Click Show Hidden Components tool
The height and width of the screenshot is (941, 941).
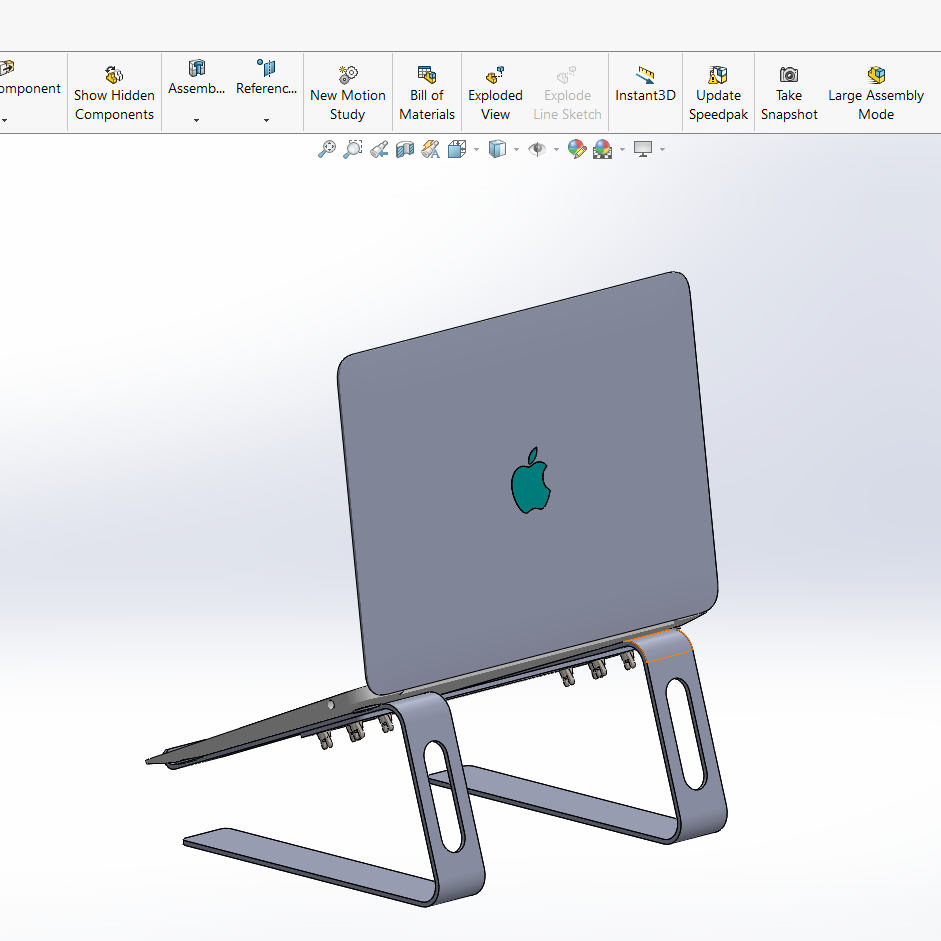(114, 93)
